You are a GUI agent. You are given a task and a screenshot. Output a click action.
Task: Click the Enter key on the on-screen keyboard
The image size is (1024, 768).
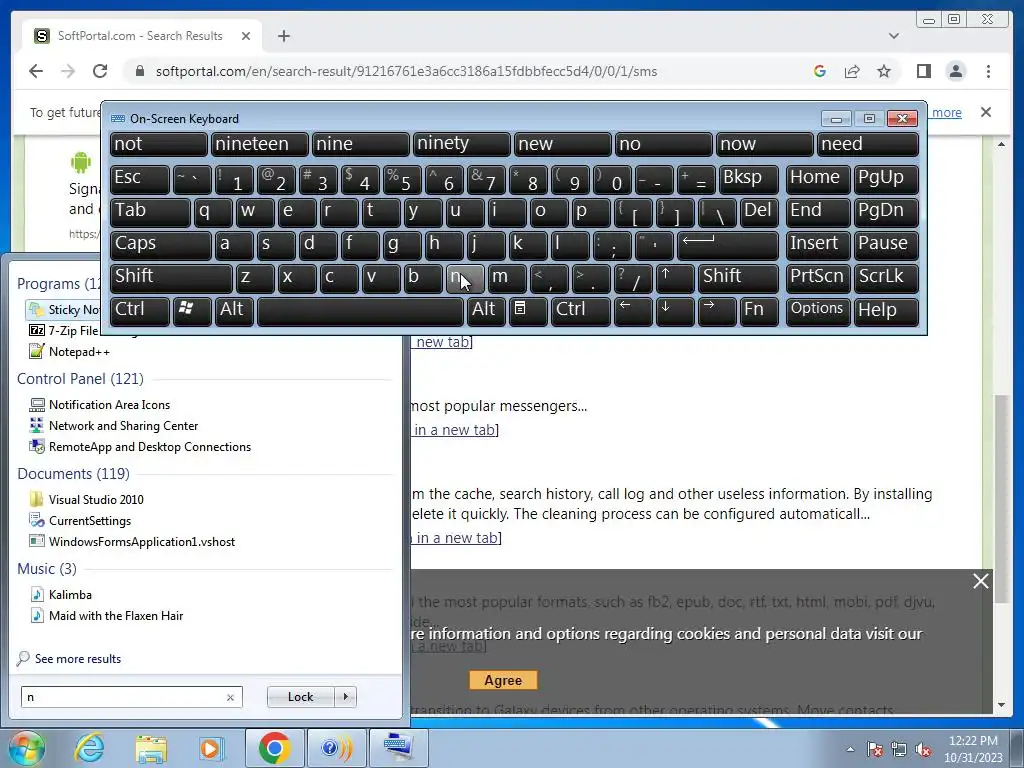click(x=728, y=246)
